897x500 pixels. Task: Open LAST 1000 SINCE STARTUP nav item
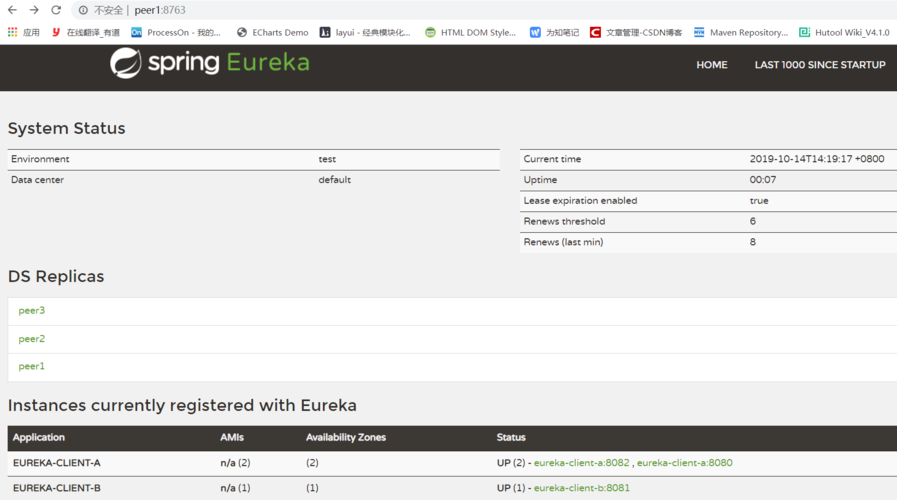point(820,65)
